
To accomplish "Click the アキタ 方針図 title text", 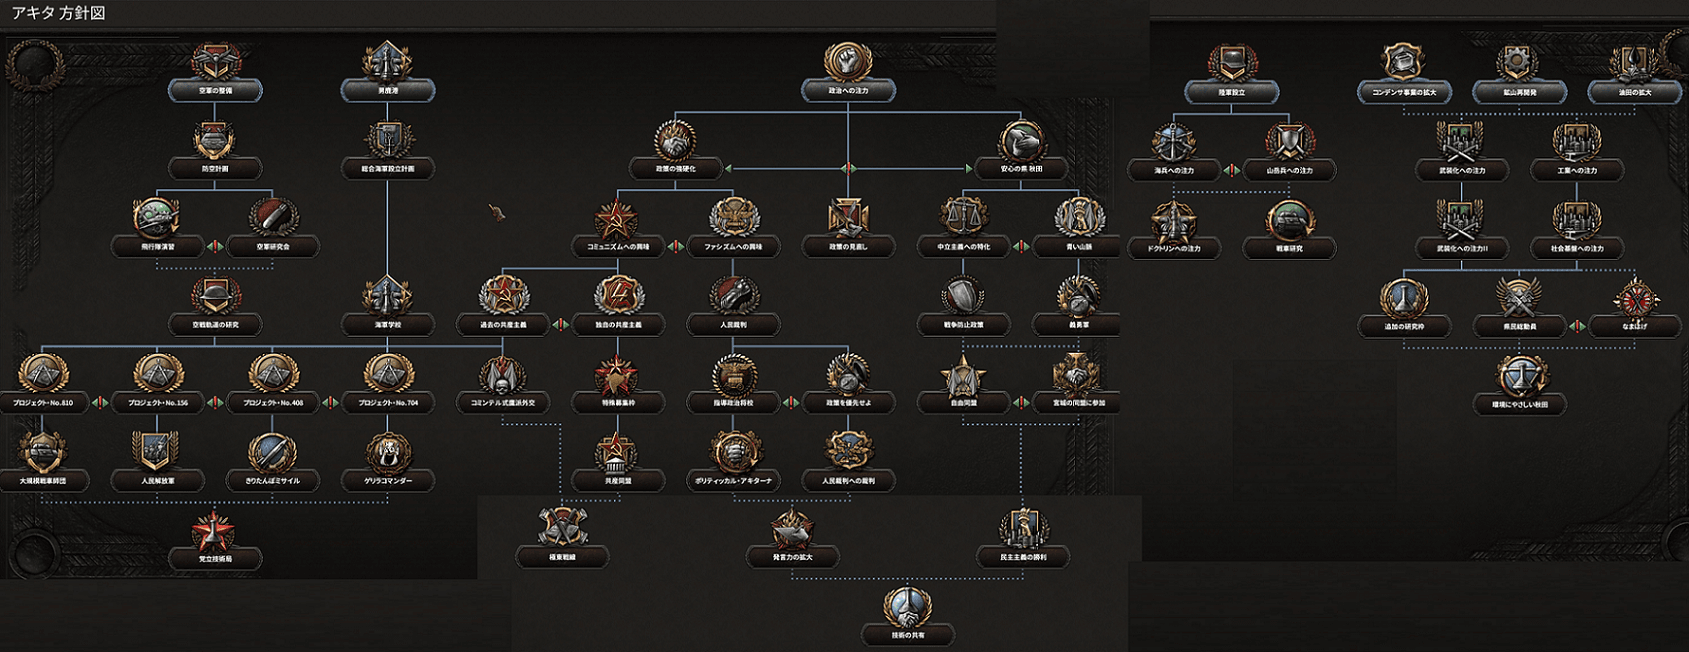I will (58, 13).
